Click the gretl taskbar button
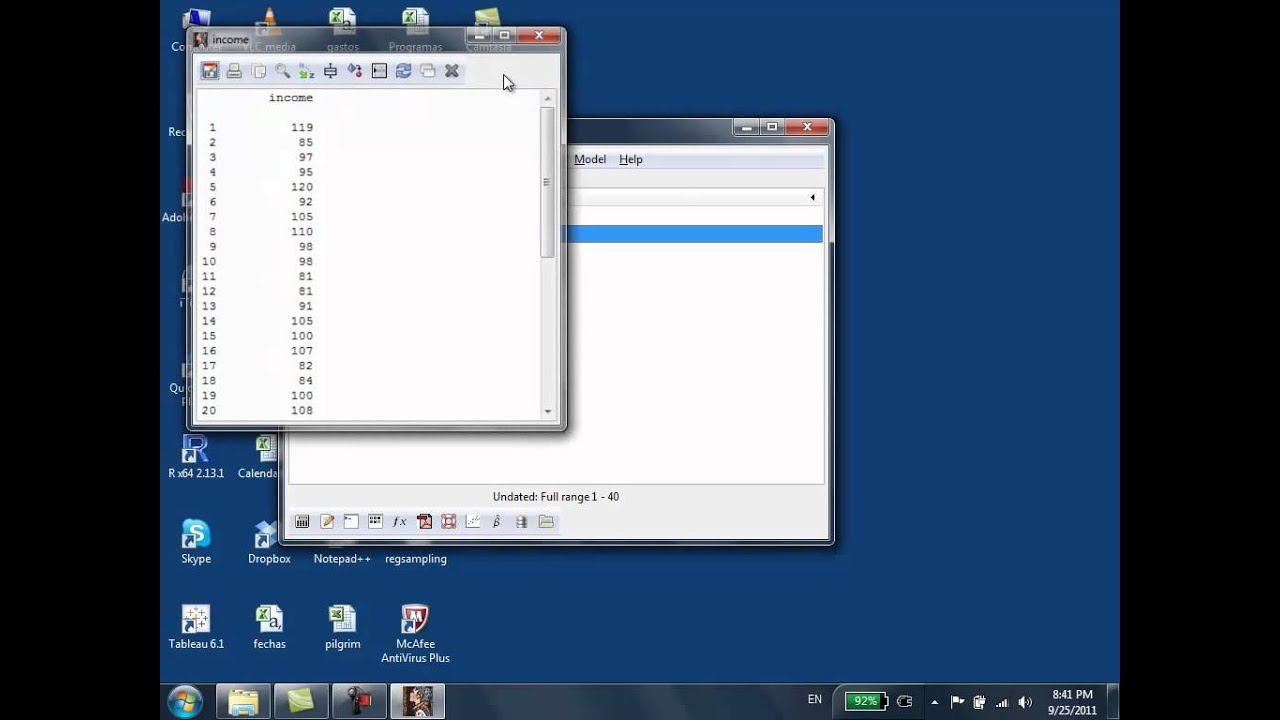This screenshot has height=720, width=1280. click(x=417, y=701)
